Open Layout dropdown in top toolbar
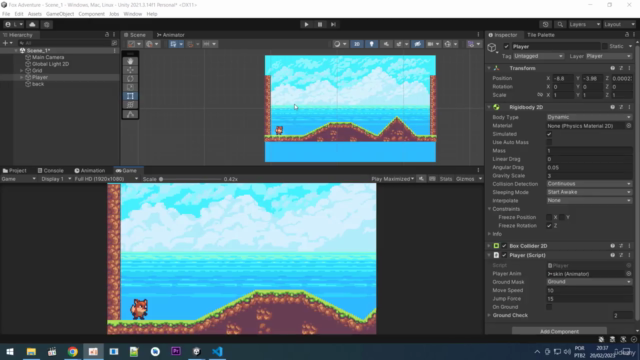This screenshot has width=640, height=360. pyautogui.click(x=619, y=24)
